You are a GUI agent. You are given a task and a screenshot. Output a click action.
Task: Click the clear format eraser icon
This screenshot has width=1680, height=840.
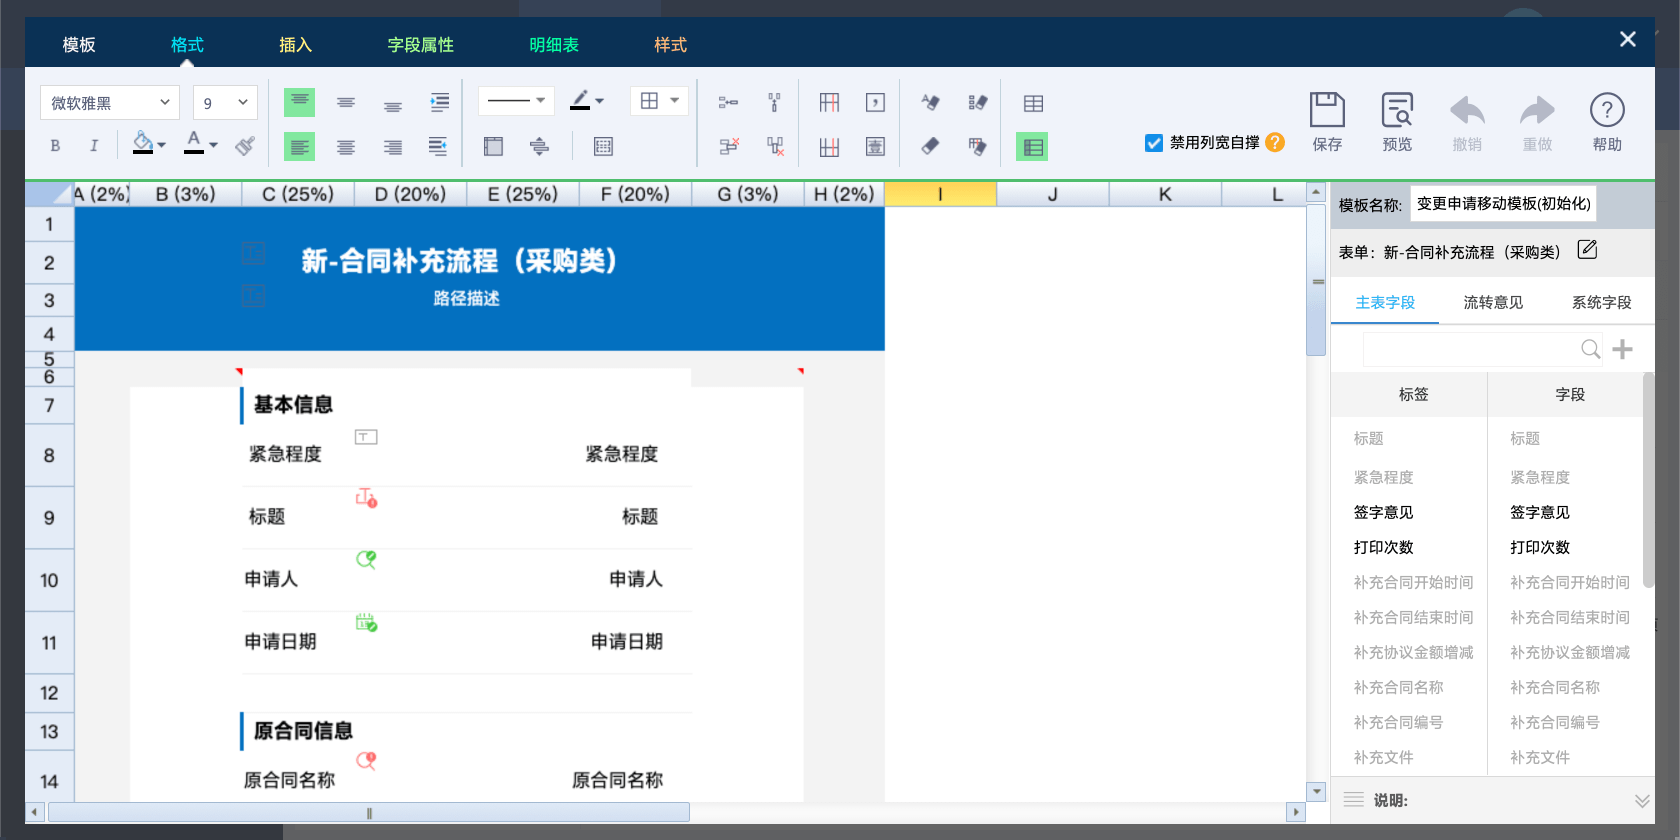[x=930, y=102]
